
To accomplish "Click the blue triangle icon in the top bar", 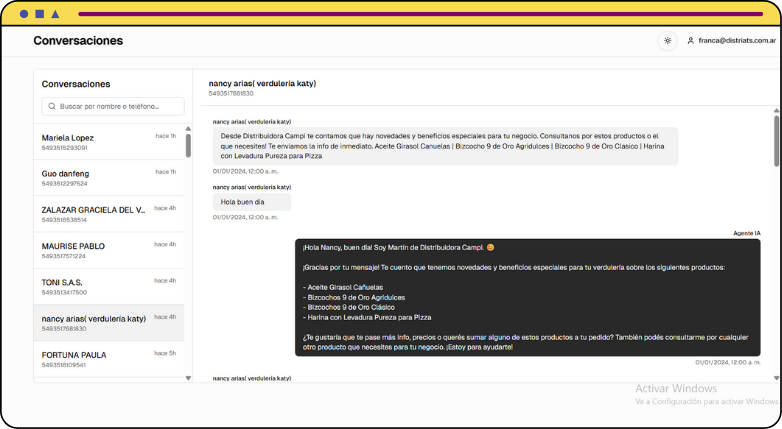I will (x=55, y=14).
